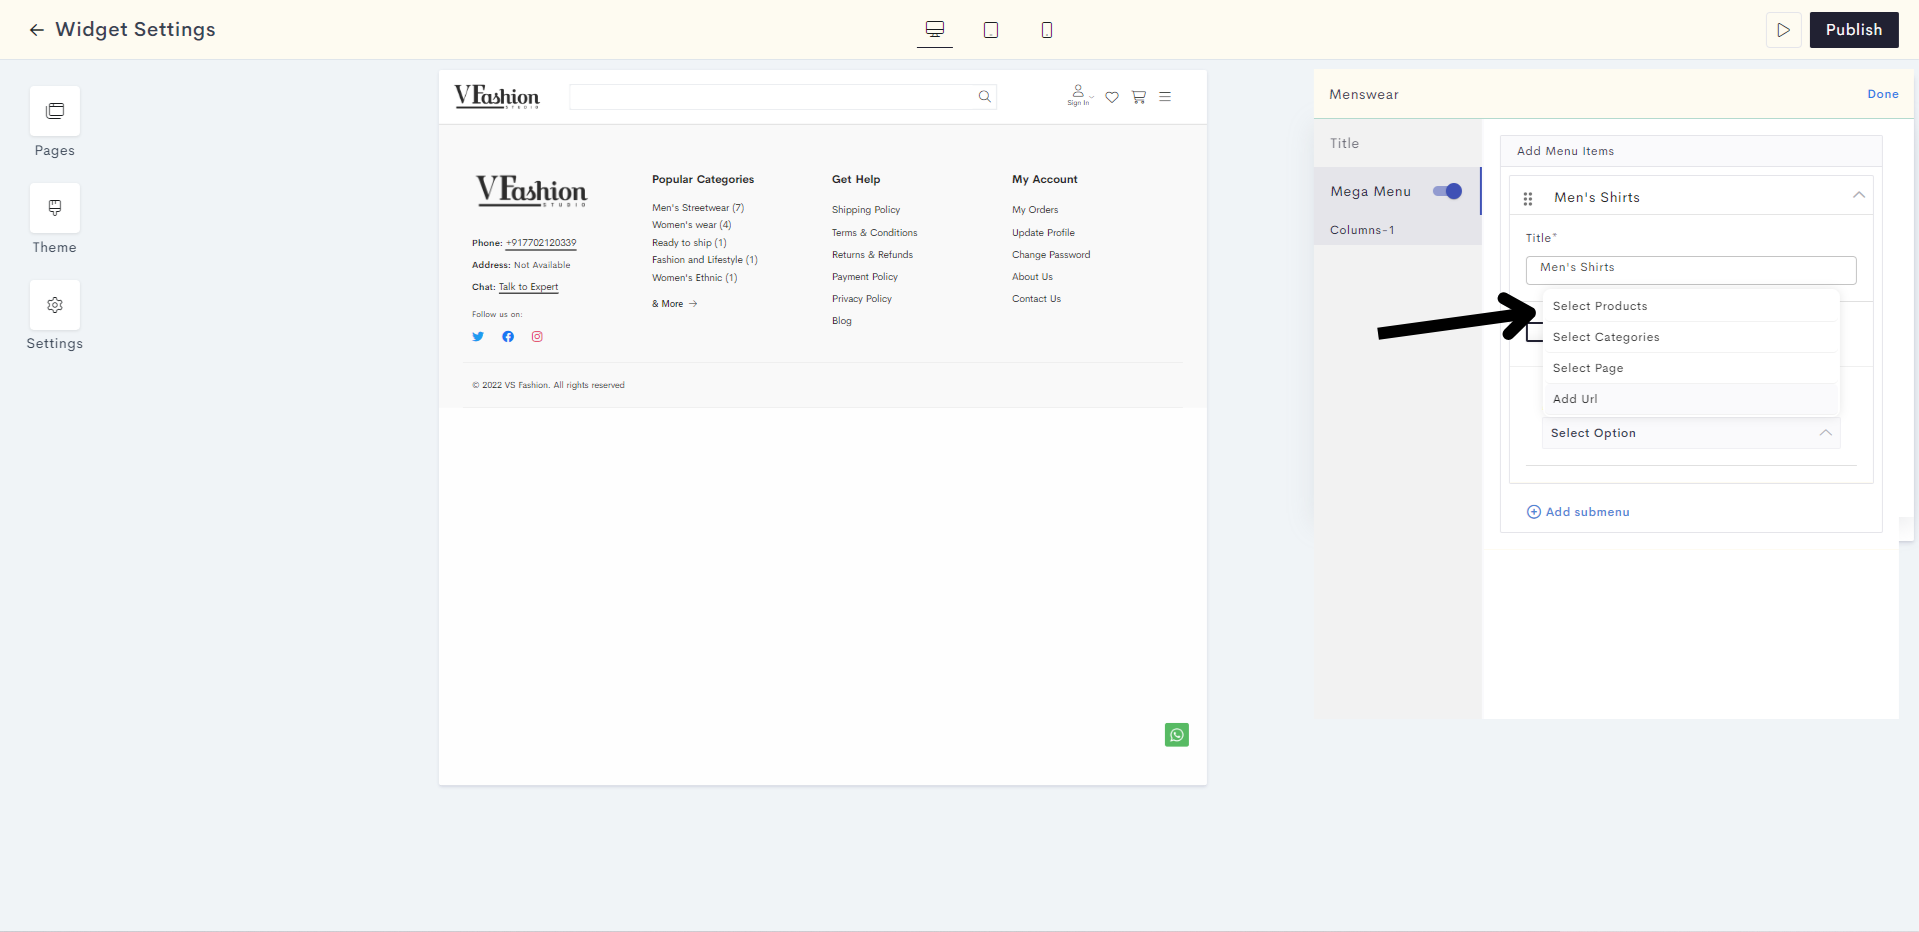Click the plus icon beside Add submenu
Screen dimensions: 1919x932
[1534, 512]
